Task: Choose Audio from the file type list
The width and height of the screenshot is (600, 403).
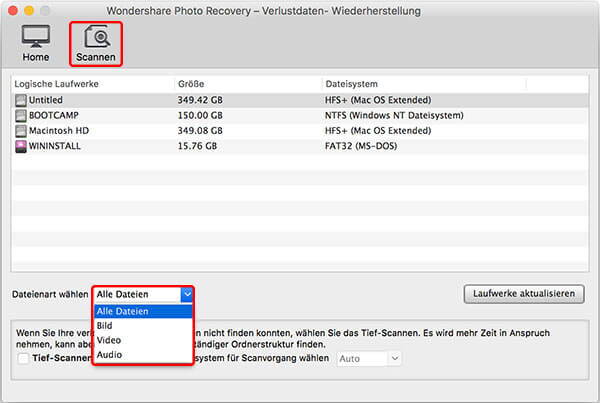Action: (143, 355)
